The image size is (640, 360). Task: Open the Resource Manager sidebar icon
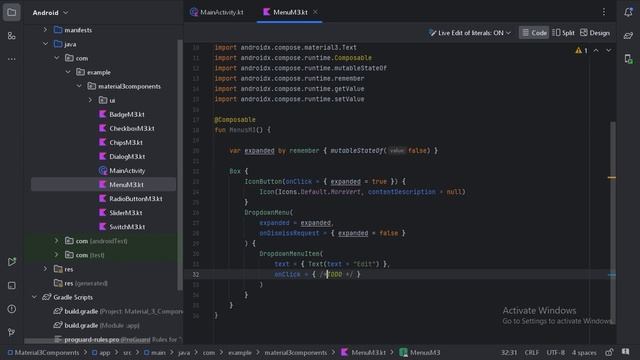[x=11, y=36]
